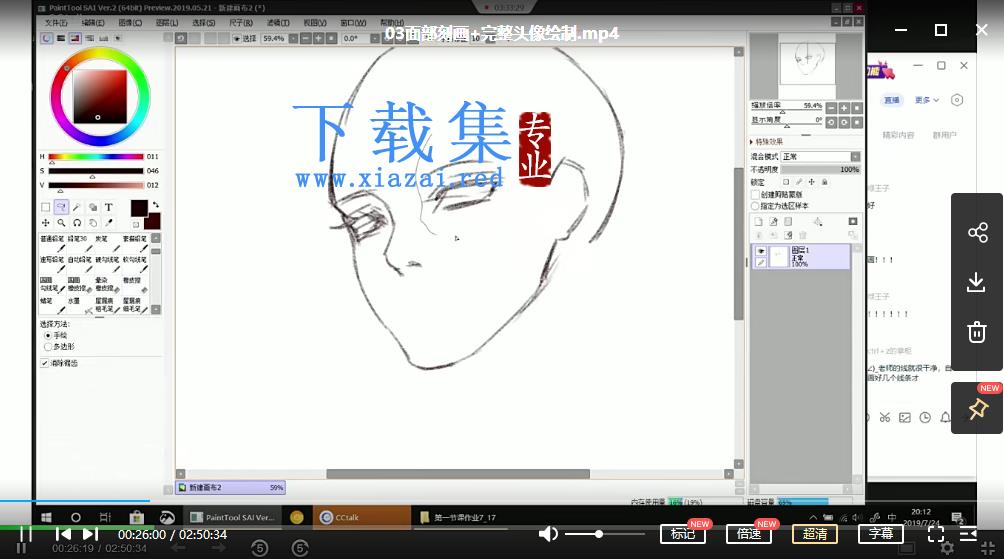Click the download icon in video player
This screenshot has width=1004, height=559.
point(976,282)
